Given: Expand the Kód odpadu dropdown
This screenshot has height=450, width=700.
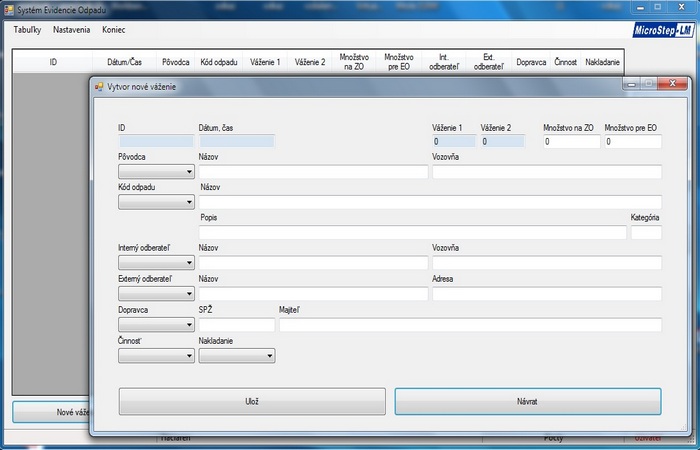Looking at the screenshot, I should click(156, 202).
